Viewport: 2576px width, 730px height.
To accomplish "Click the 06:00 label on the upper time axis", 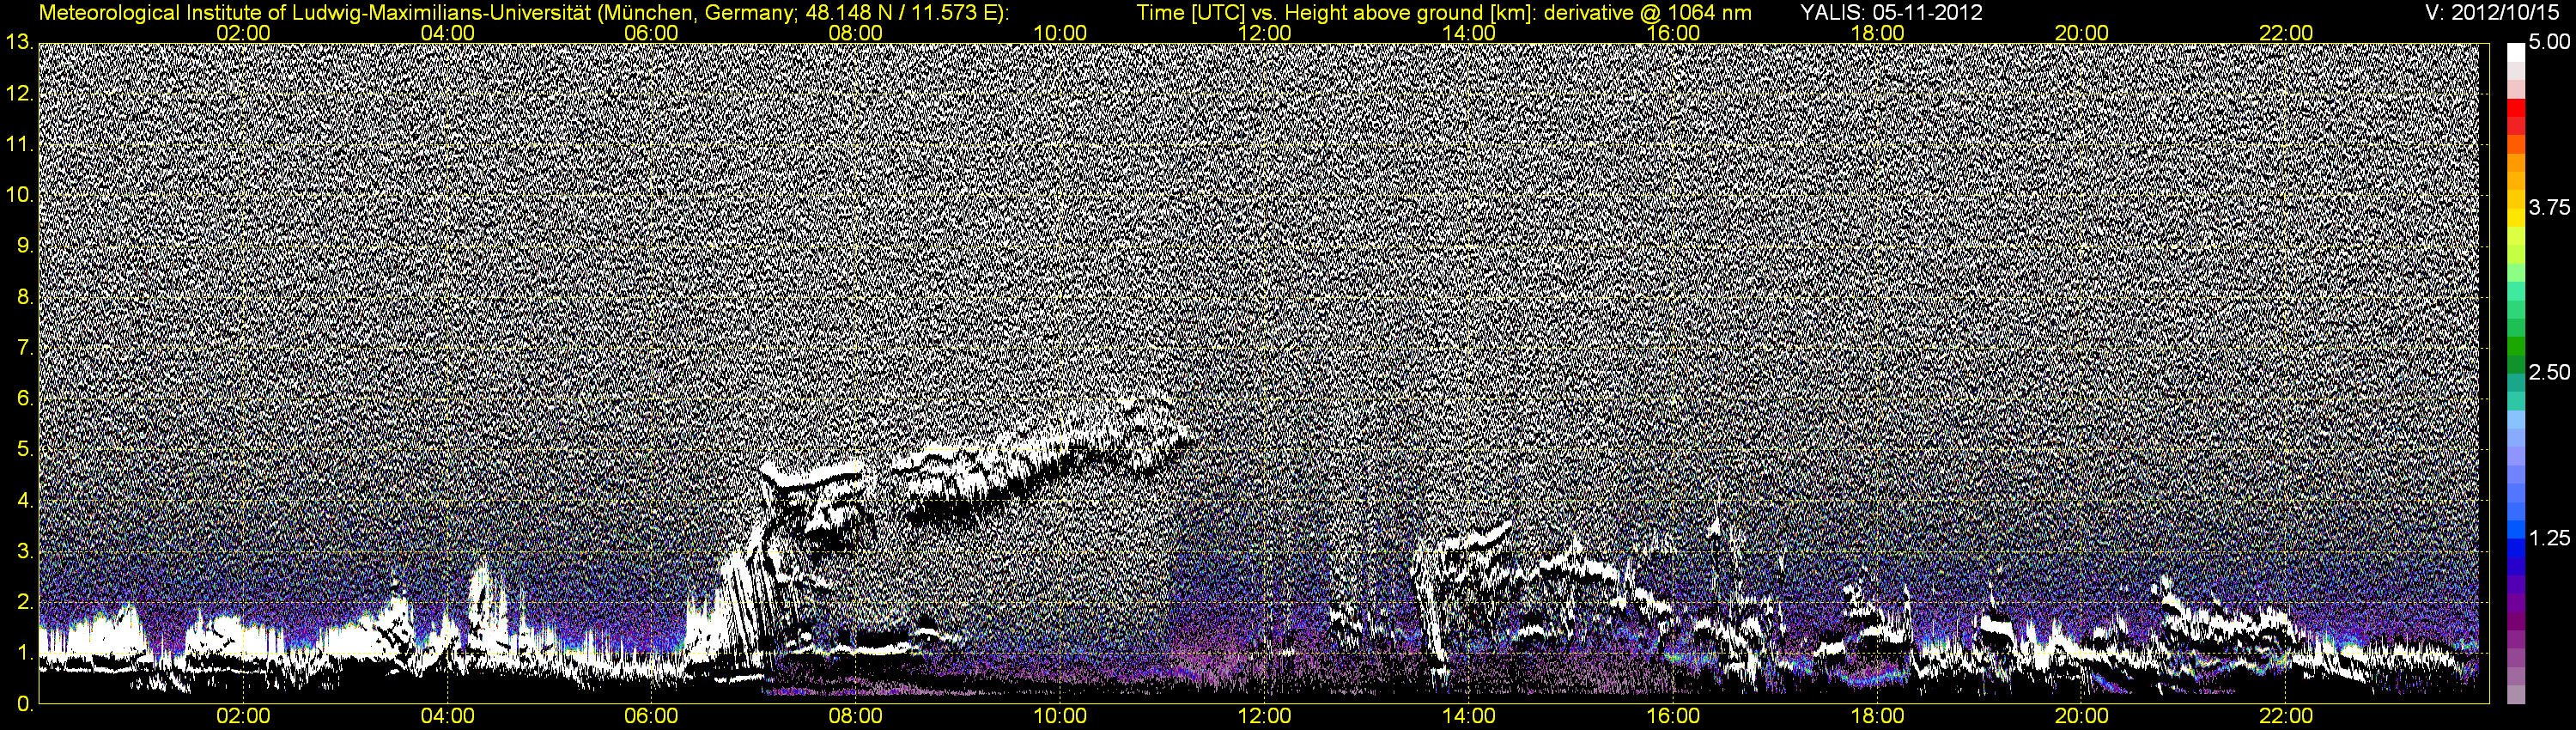I will (651, 33).
